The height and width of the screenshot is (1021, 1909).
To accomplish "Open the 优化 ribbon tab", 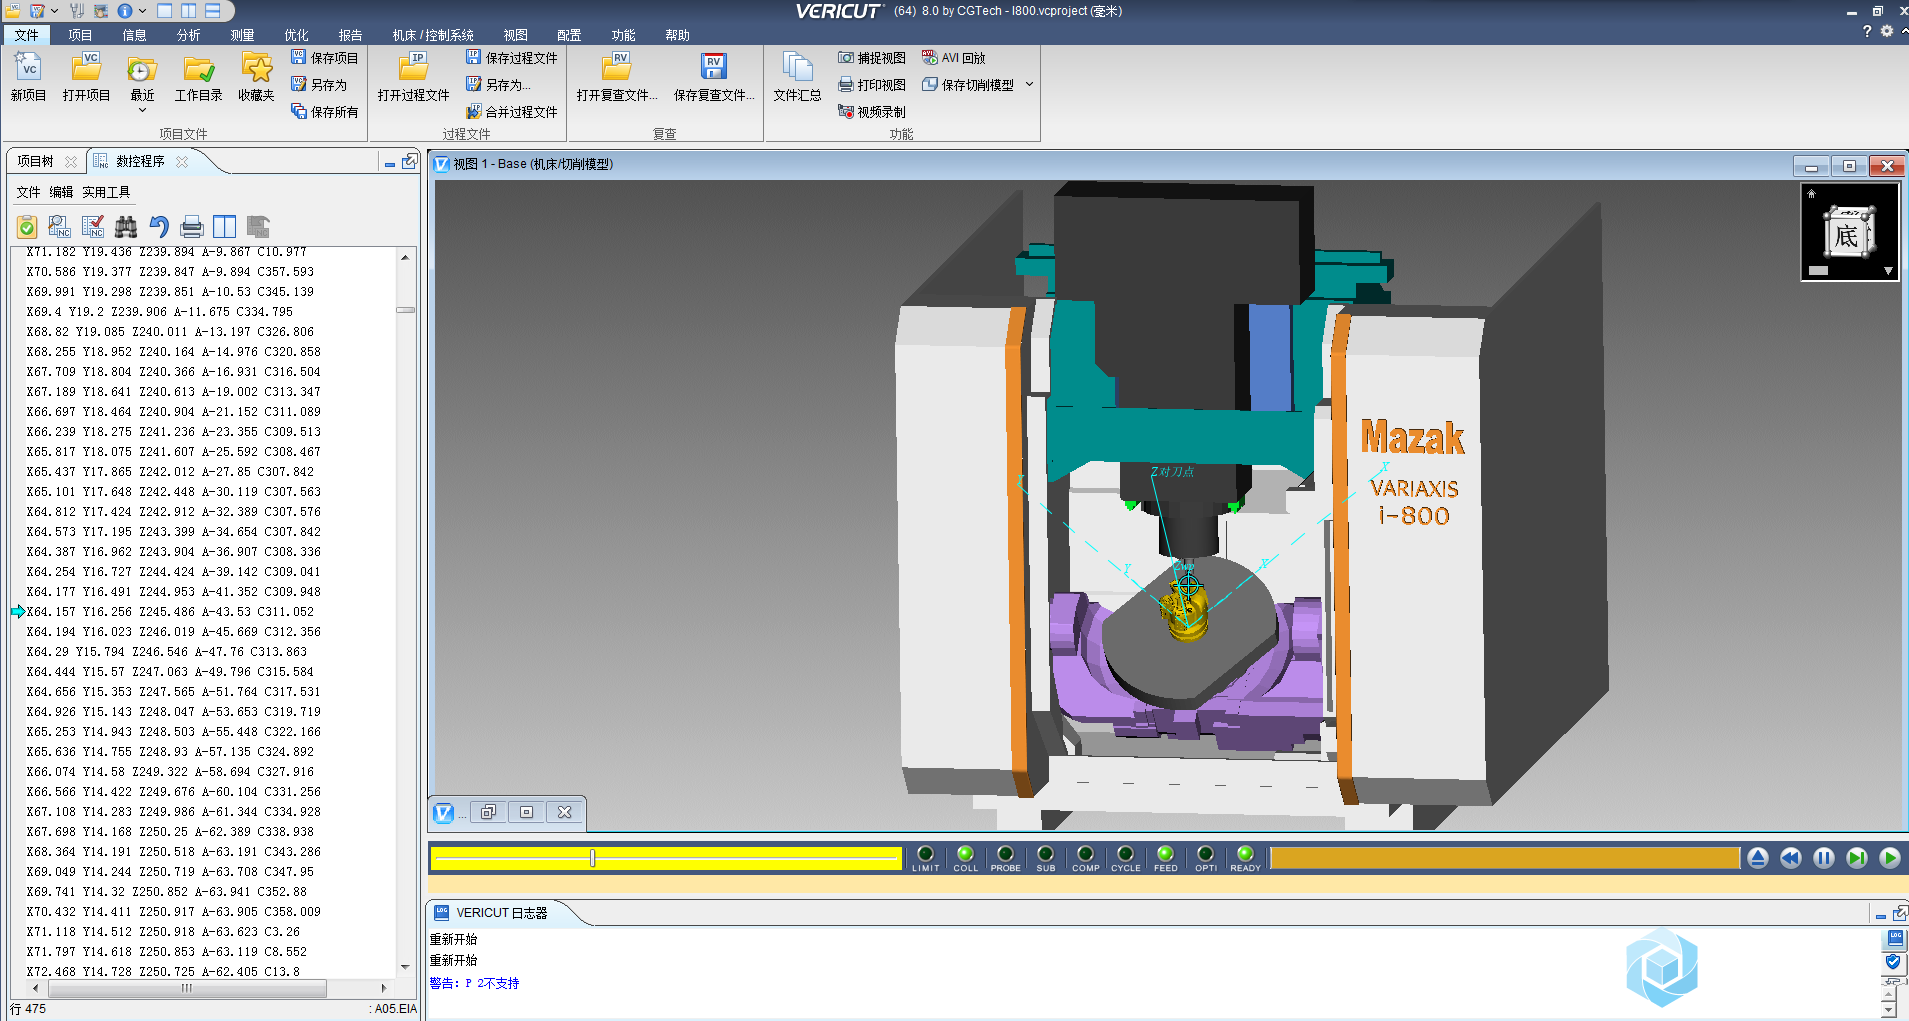I will 296,35.
